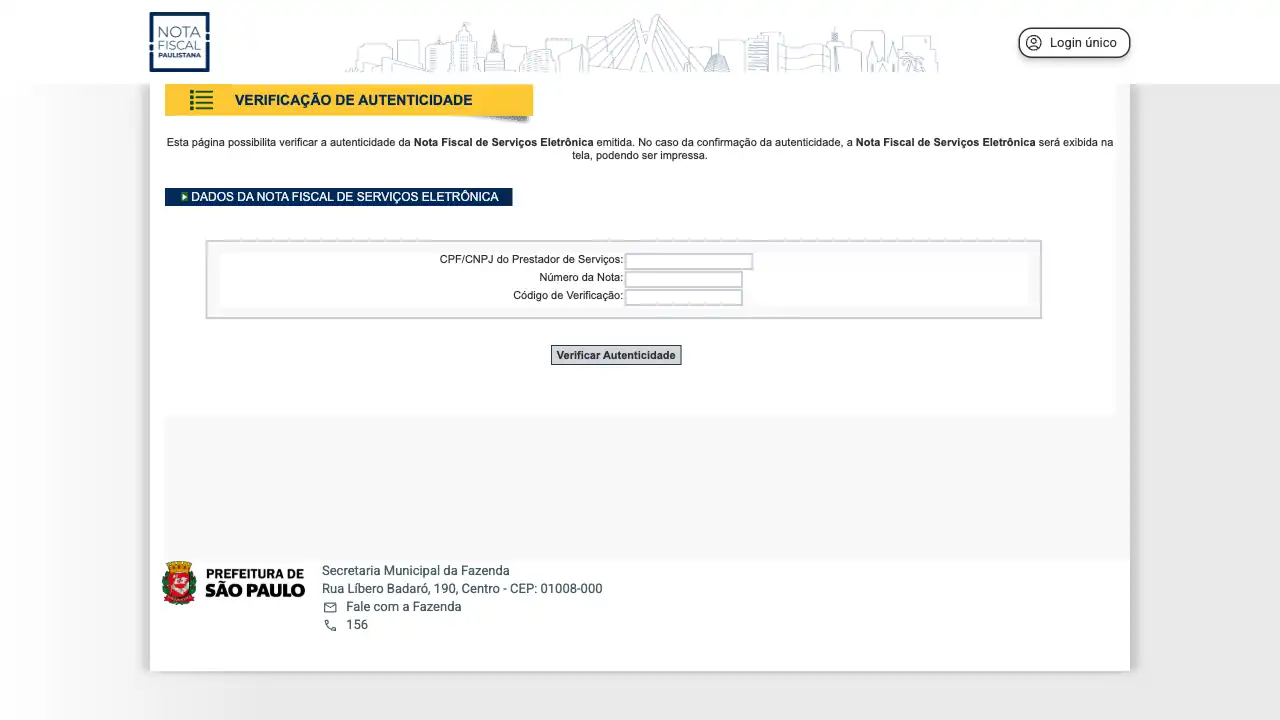Click the Rua Líbero Badaró address line
The width and height of the screenshot is (1280, 720).
(x=461, y=589)
